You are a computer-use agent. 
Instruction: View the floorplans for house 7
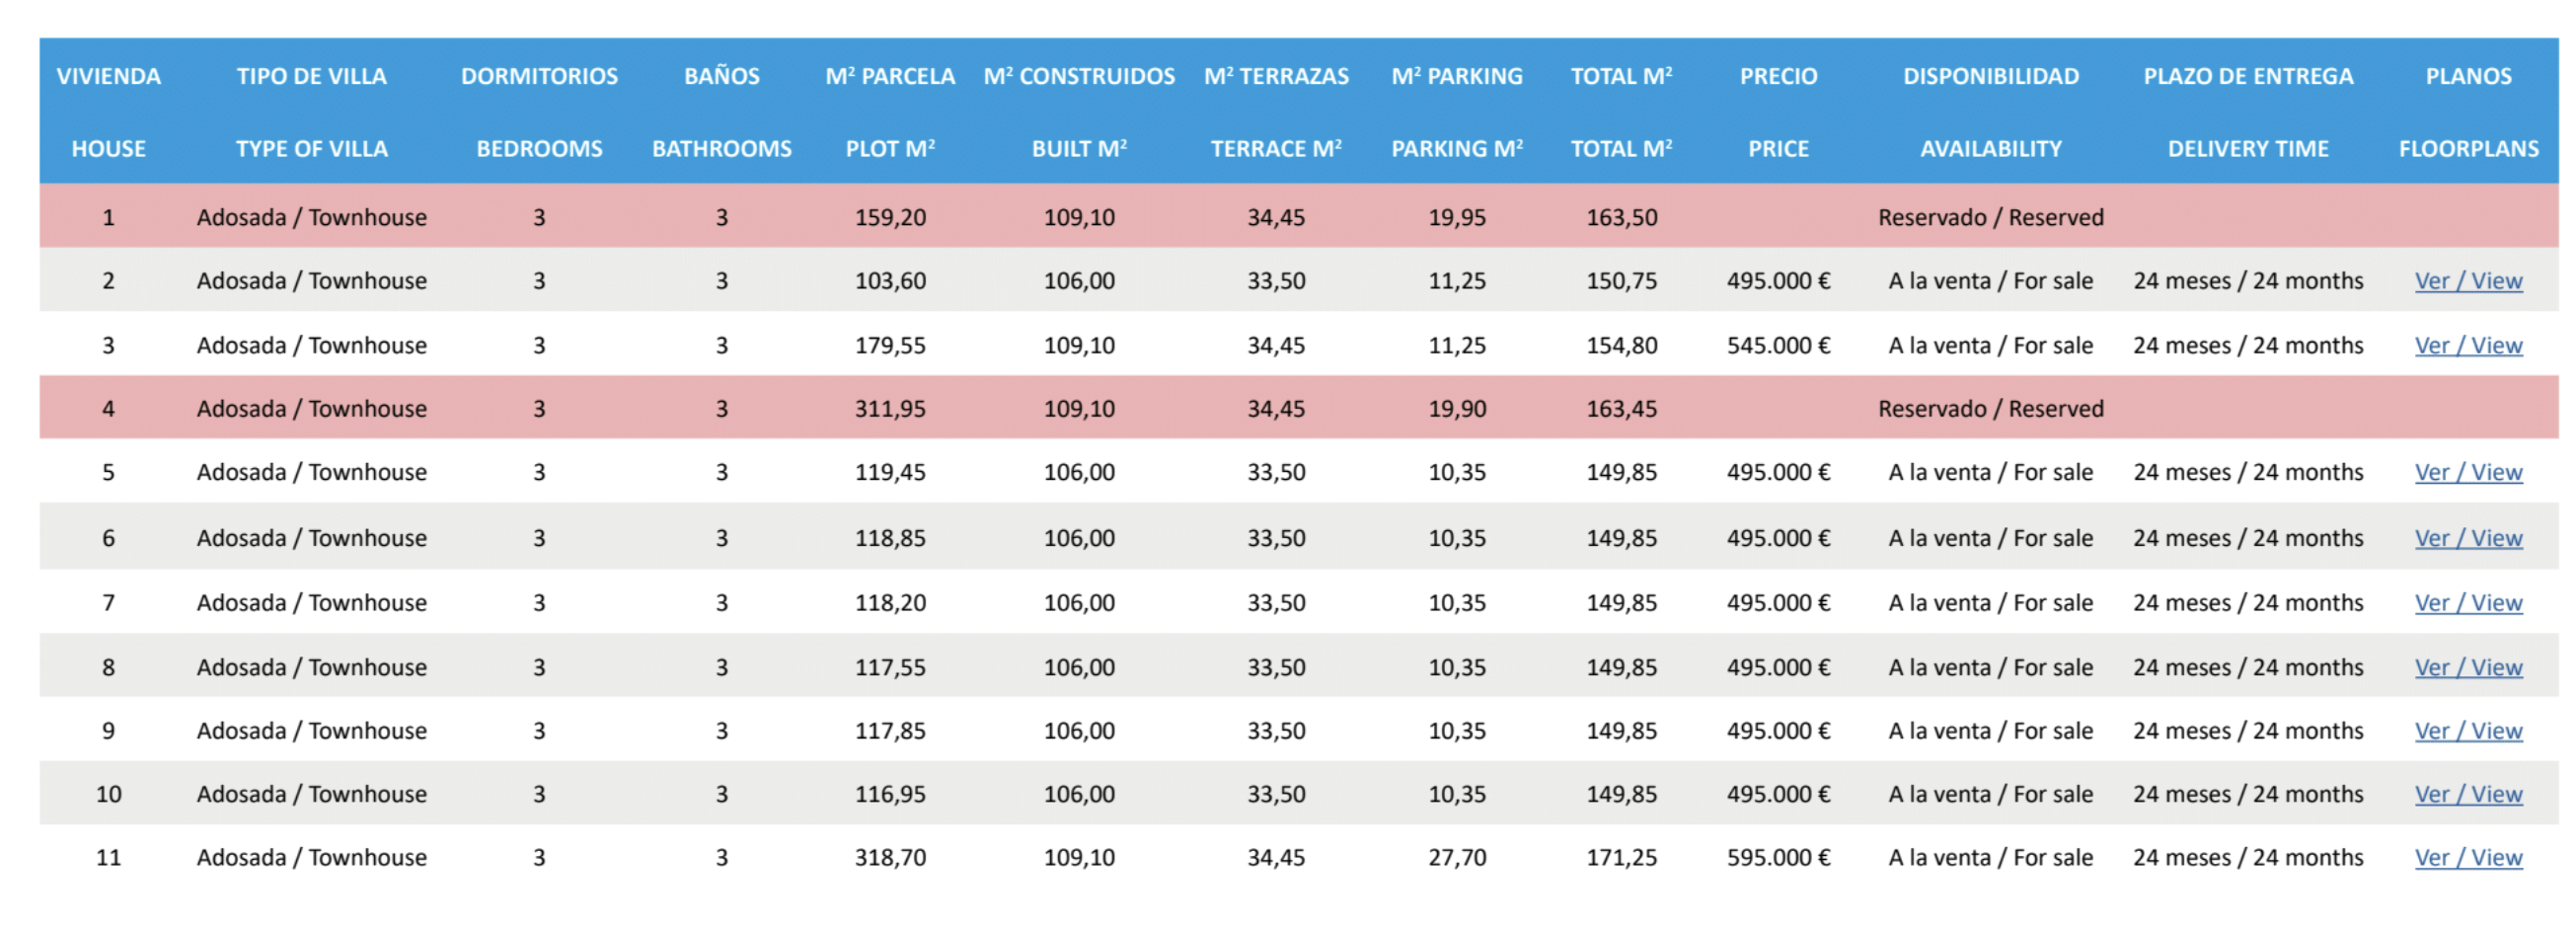(x=2468, y=603)
